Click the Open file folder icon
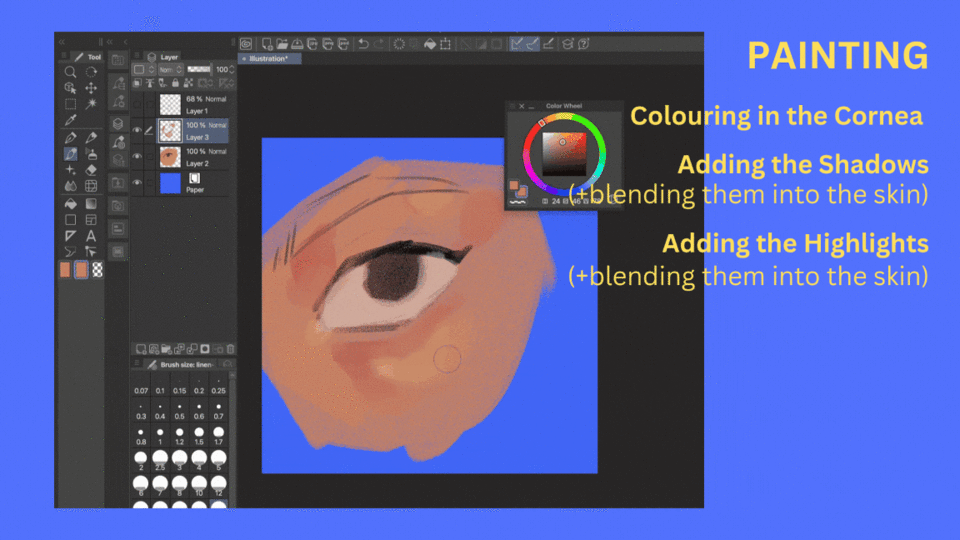The height and width of the screenshot is (540, 960). [x=282, y=43]
